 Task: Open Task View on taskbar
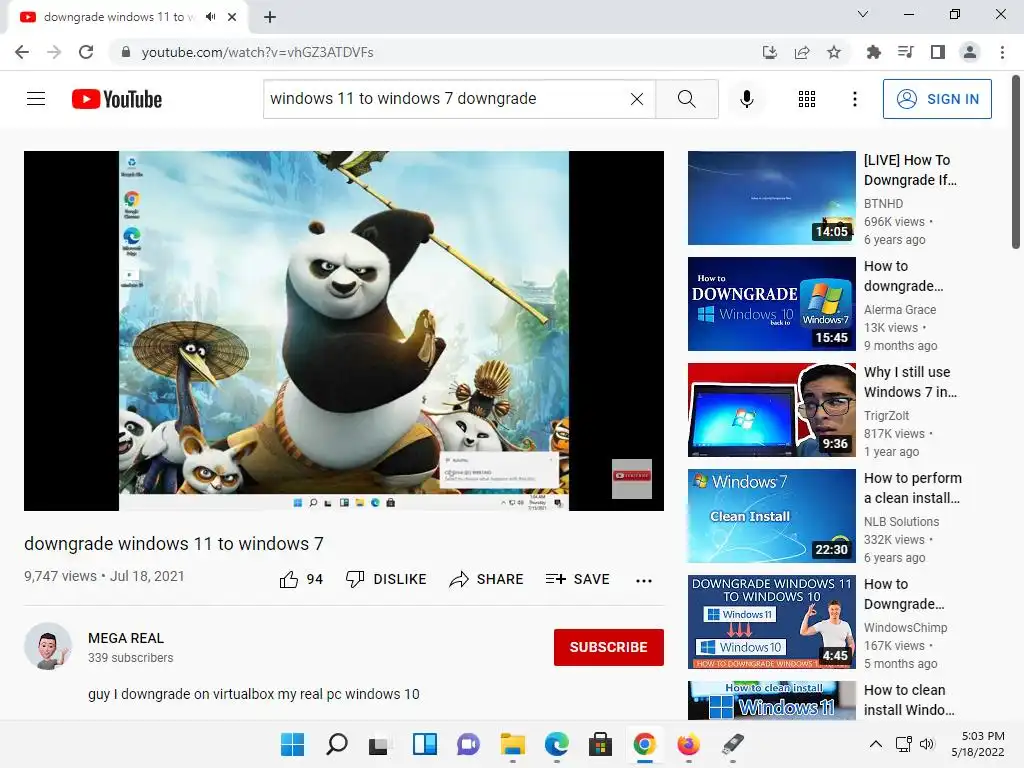pyautogui.click(x=379, y=744)
